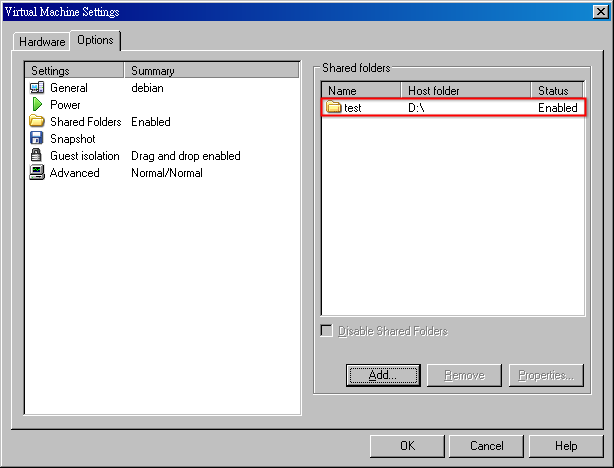The image size is (614, 468).
Task: Click the Summary column header
Action: (211, 71)
